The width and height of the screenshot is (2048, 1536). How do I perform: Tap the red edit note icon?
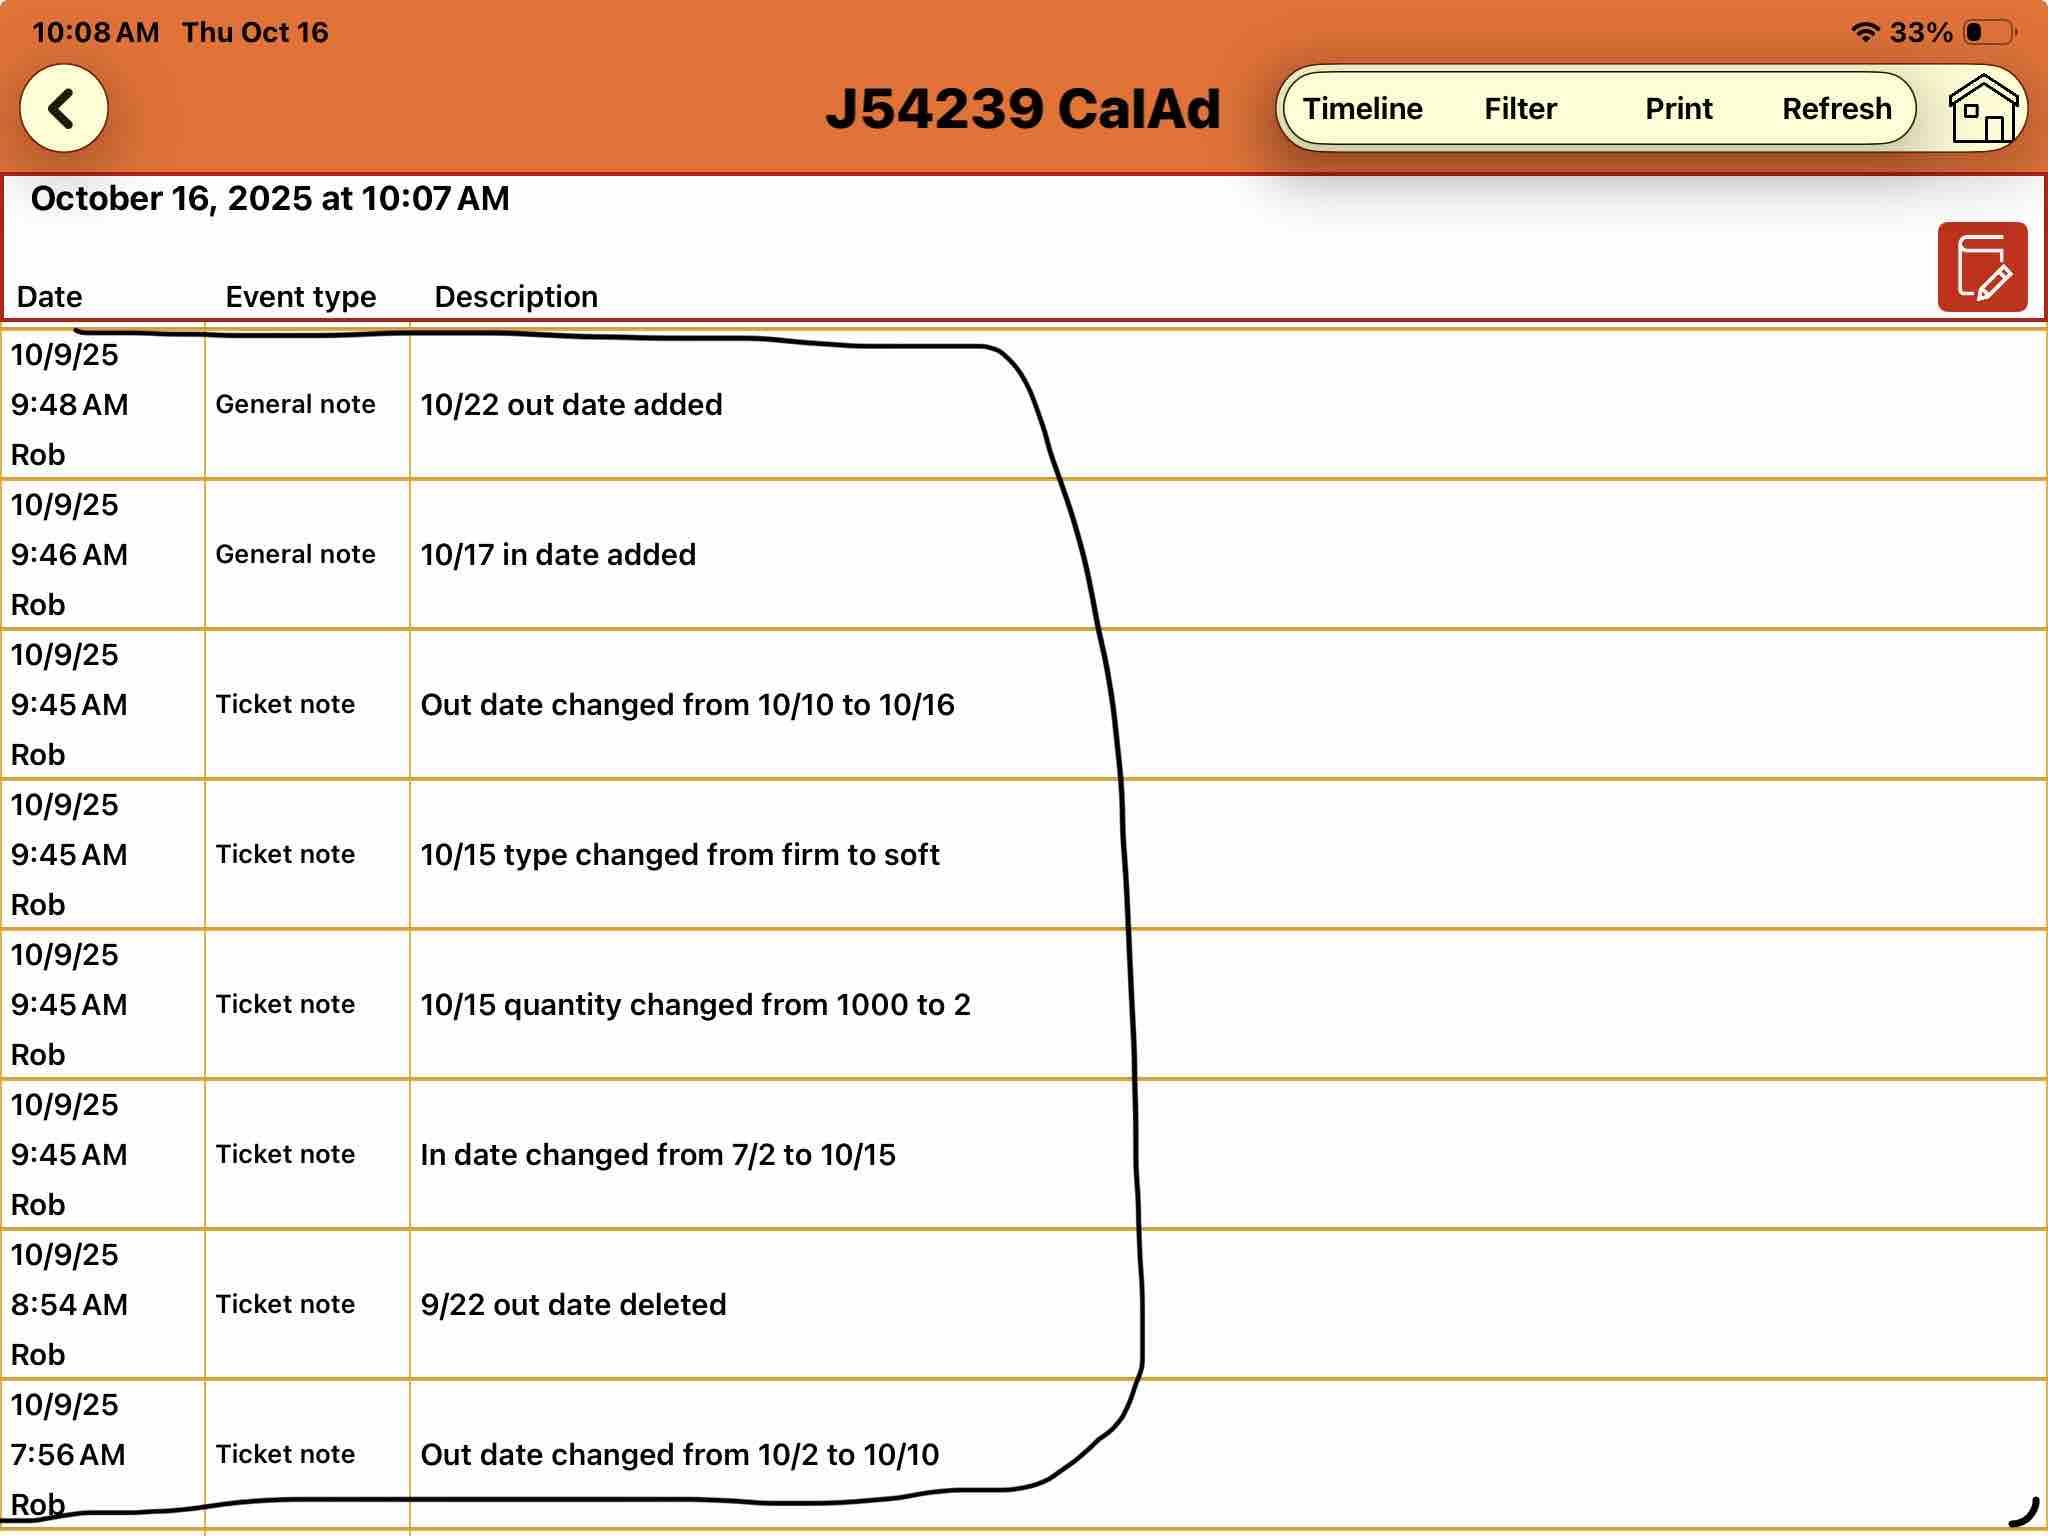pyautogui.click(x=1982, y=267)
